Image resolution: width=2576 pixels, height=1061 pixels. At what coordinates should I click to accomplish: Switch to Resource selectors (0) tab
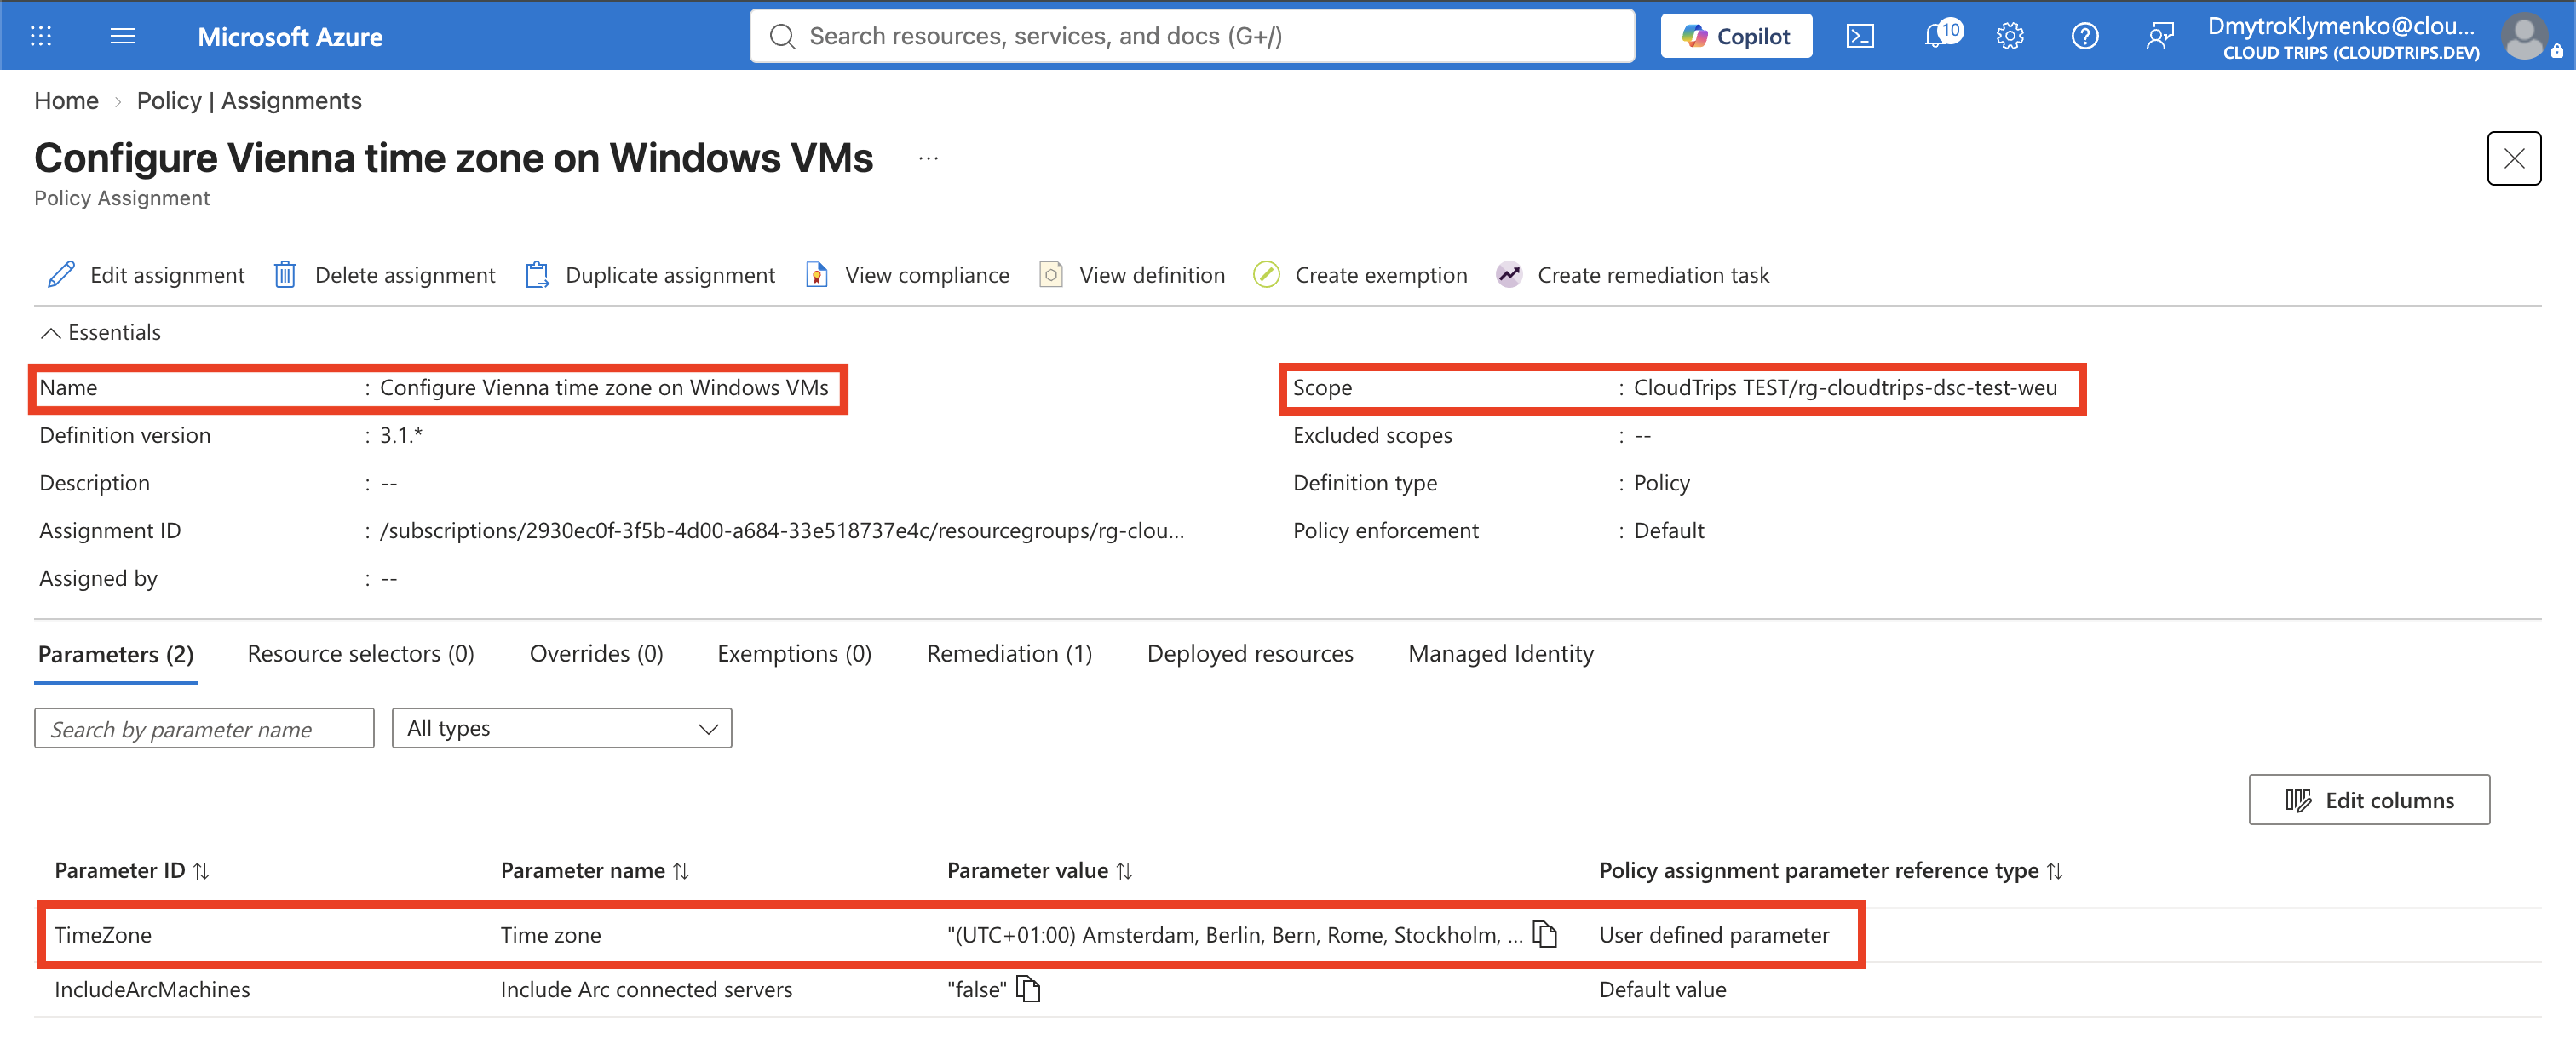pos(361,654)
